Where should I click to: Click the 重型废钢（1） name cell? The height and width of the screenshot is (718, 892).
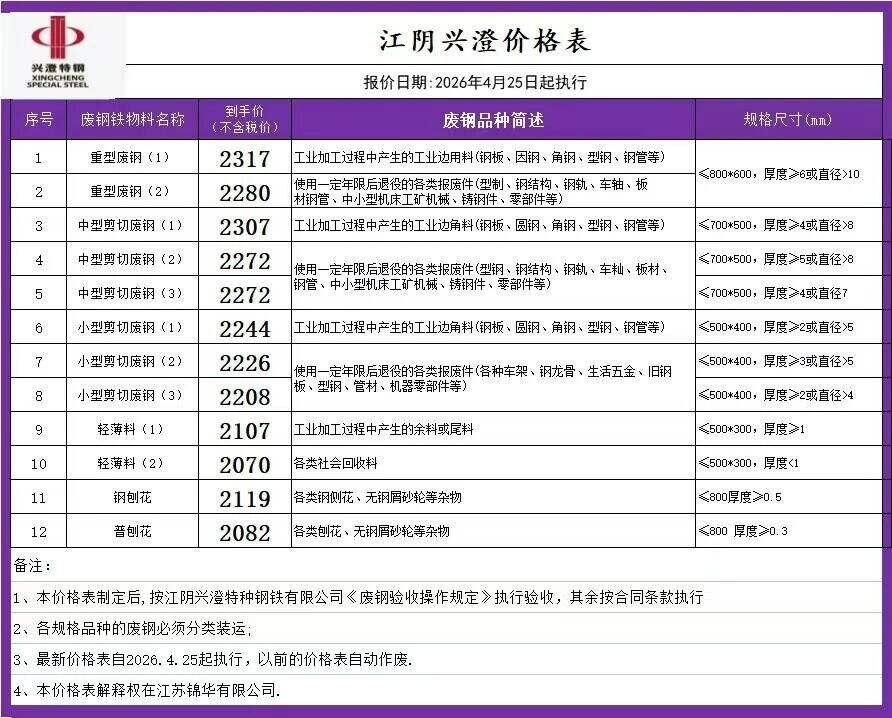132,158
